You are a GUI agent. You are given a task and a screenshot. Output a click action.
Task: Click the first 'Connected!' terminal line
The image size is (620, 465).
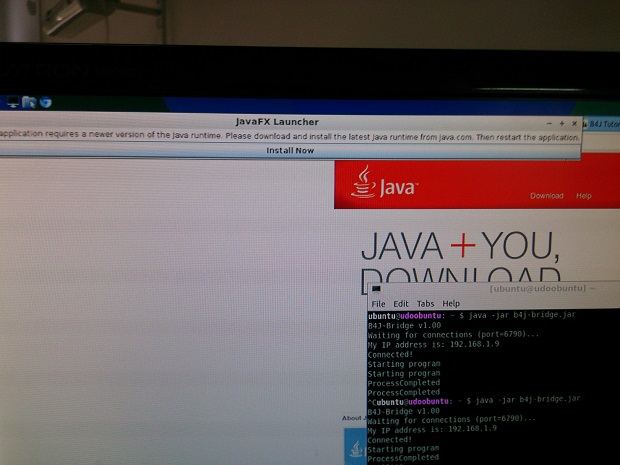pos(390,354)
